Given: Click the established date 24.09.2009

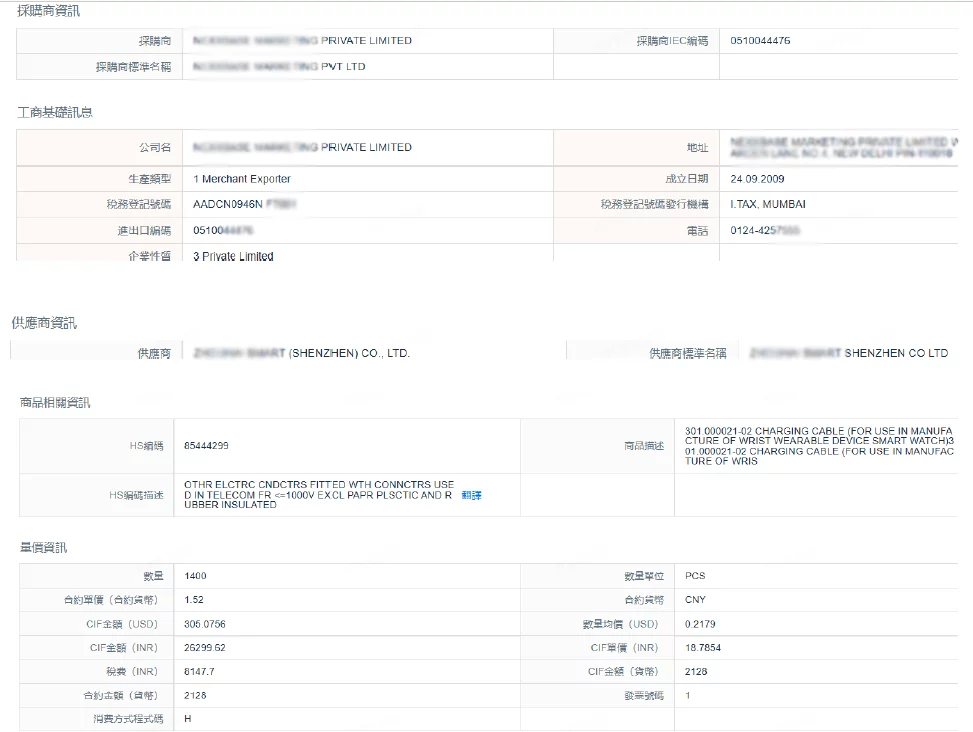Looking at the screenshot, I should point(757,179).
